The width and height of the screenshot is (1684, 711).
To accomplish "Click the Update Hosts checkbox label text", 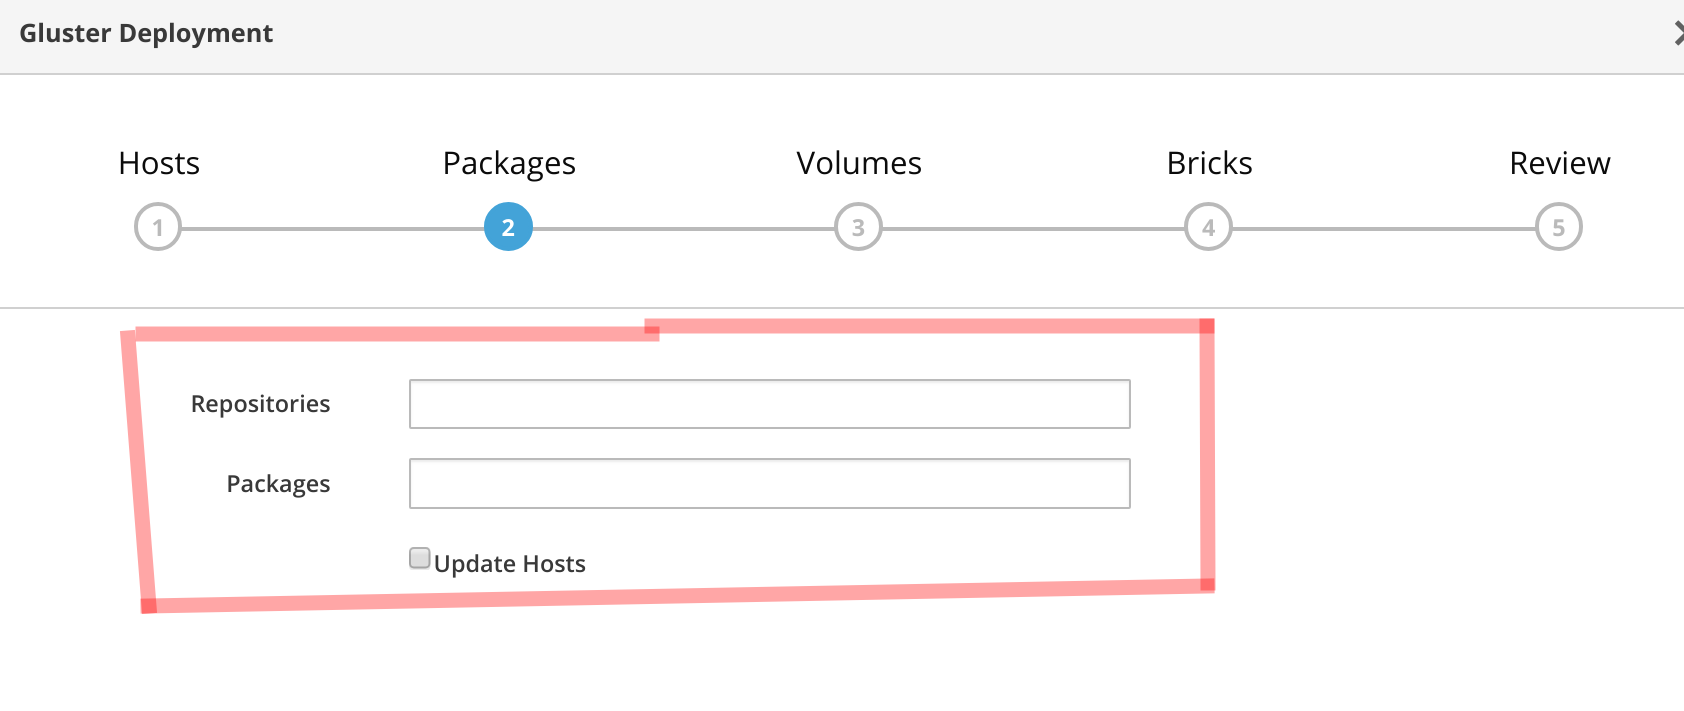I will point(510,564).
